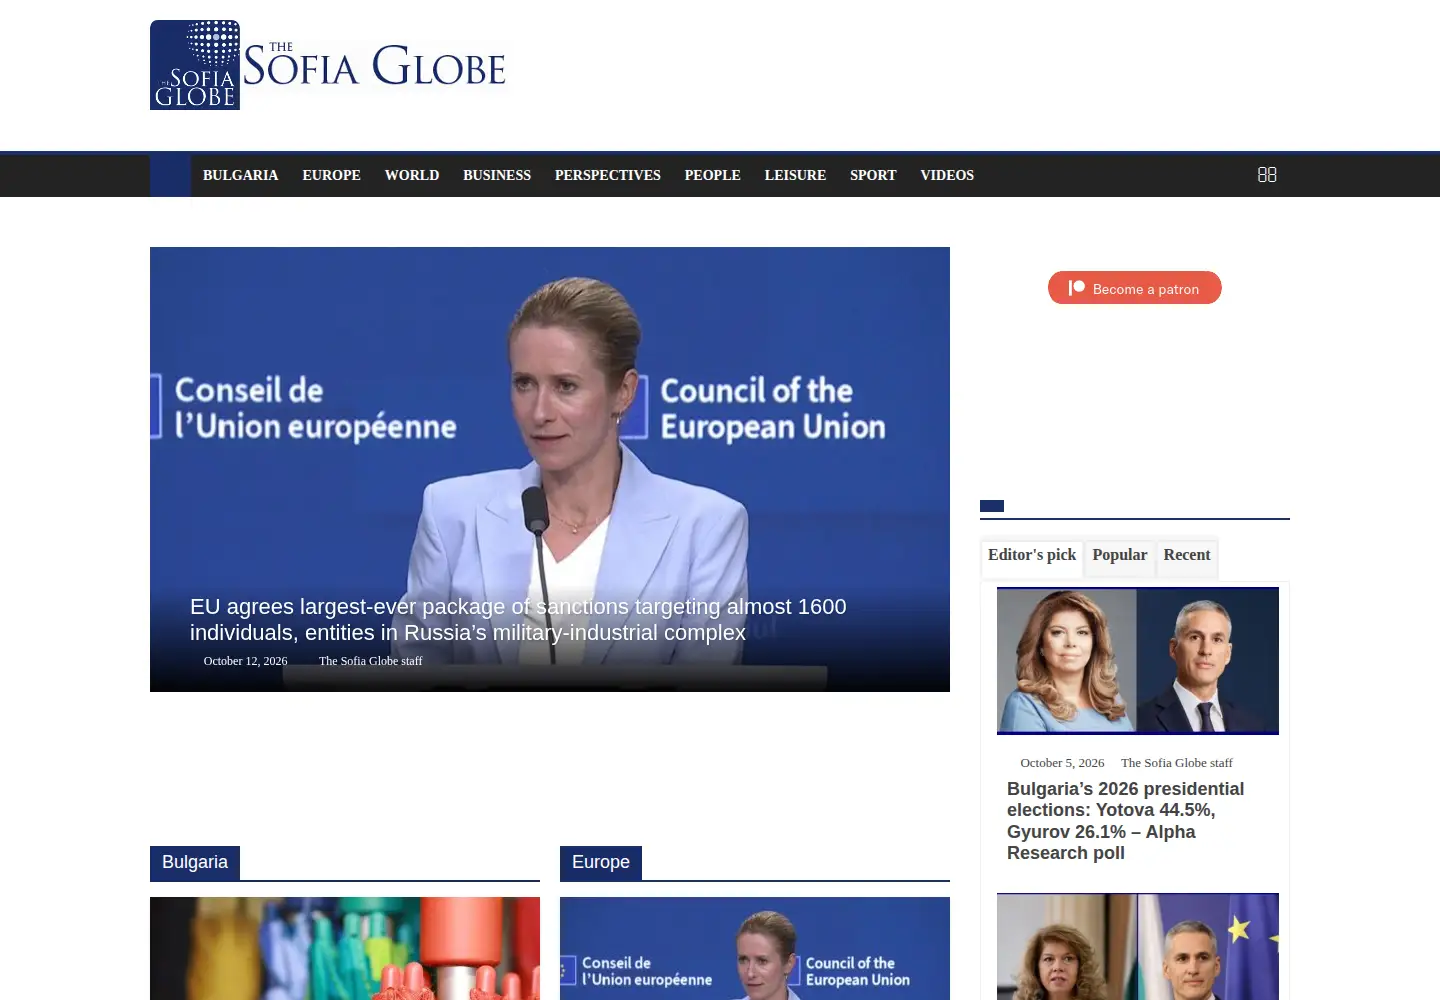Click The Sofia Globe staff in sidebar
This screenshot has width=1440, height=1000.
pyautogui.click(x=1176, y=763)
